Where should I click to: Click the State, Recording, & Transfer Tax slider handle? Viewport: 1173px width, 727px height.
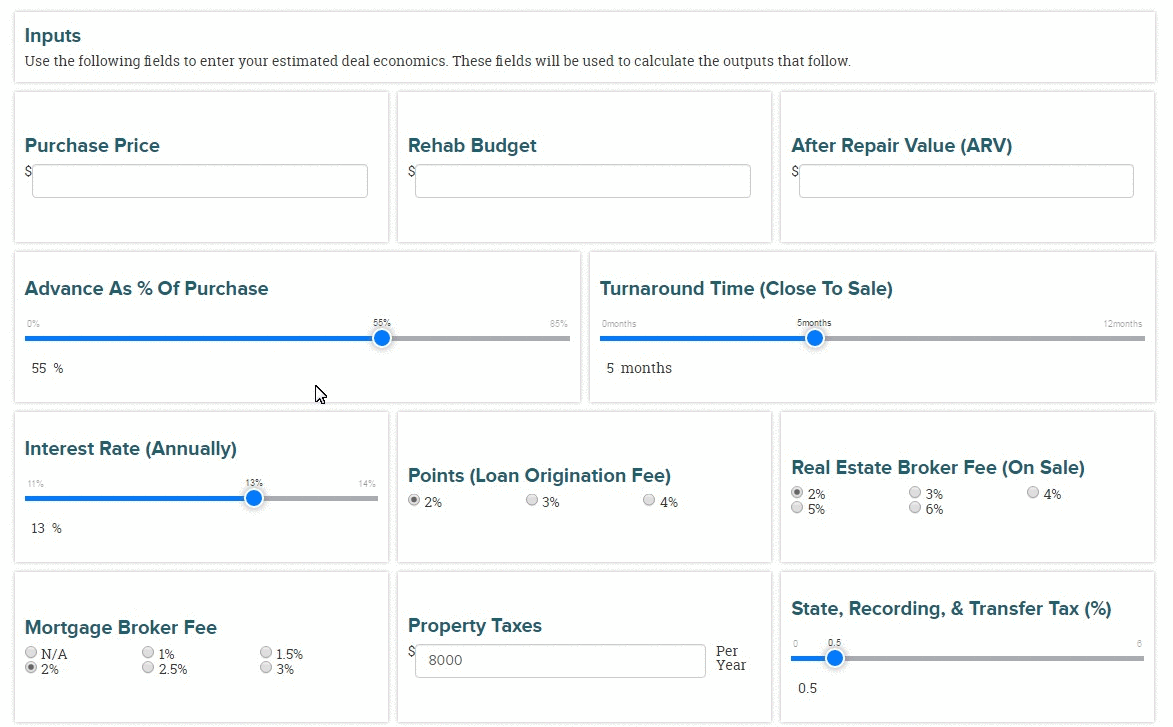pos(835,658)
